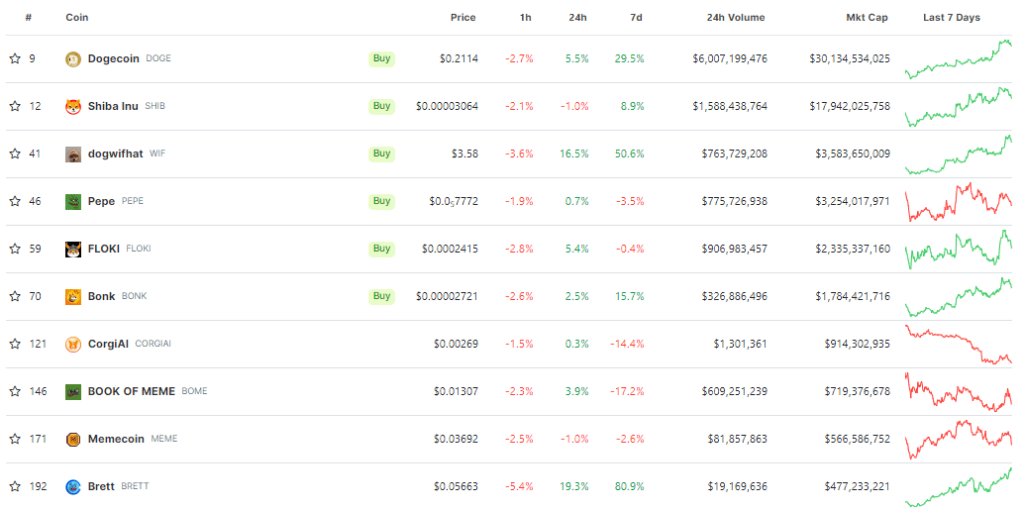
Task: Open the Dogecoin name link
Action: tap(114, 59)
